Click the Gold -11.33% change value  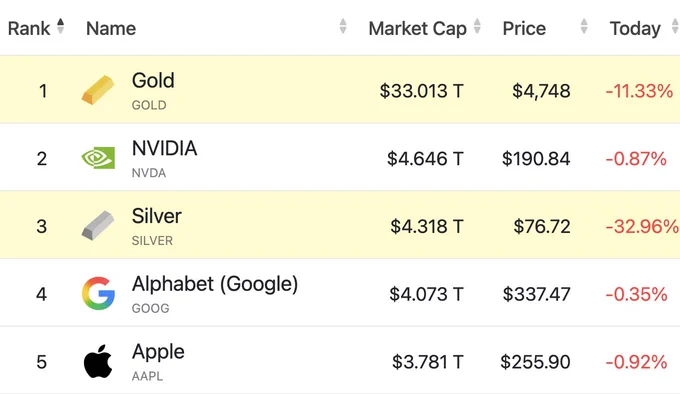639,91
